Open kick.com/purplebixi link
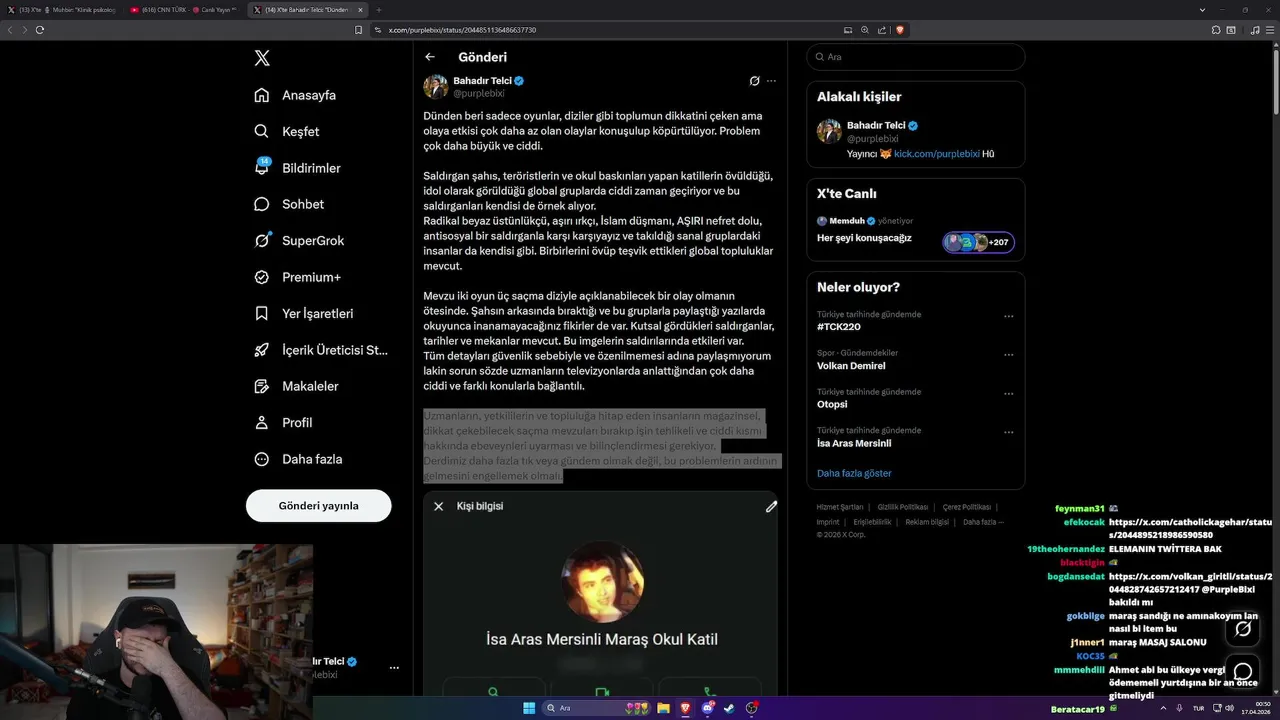1280x720 pixels. coord(937,154)
